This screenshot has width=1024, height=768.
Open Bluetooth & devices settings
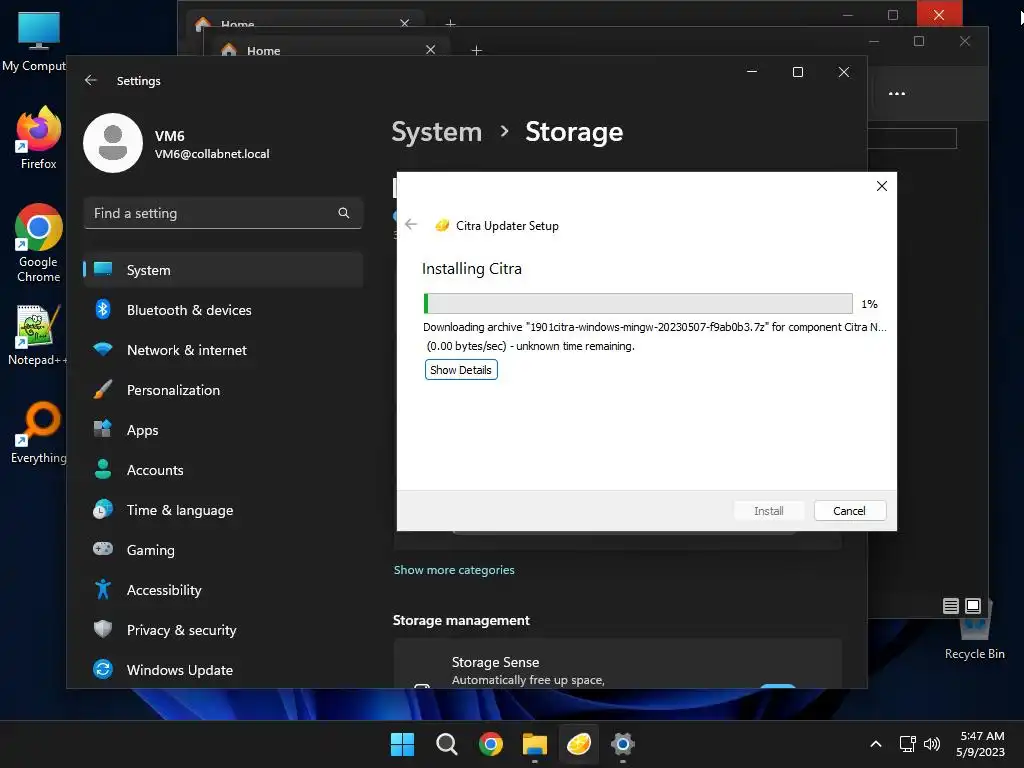pos(223,310)
